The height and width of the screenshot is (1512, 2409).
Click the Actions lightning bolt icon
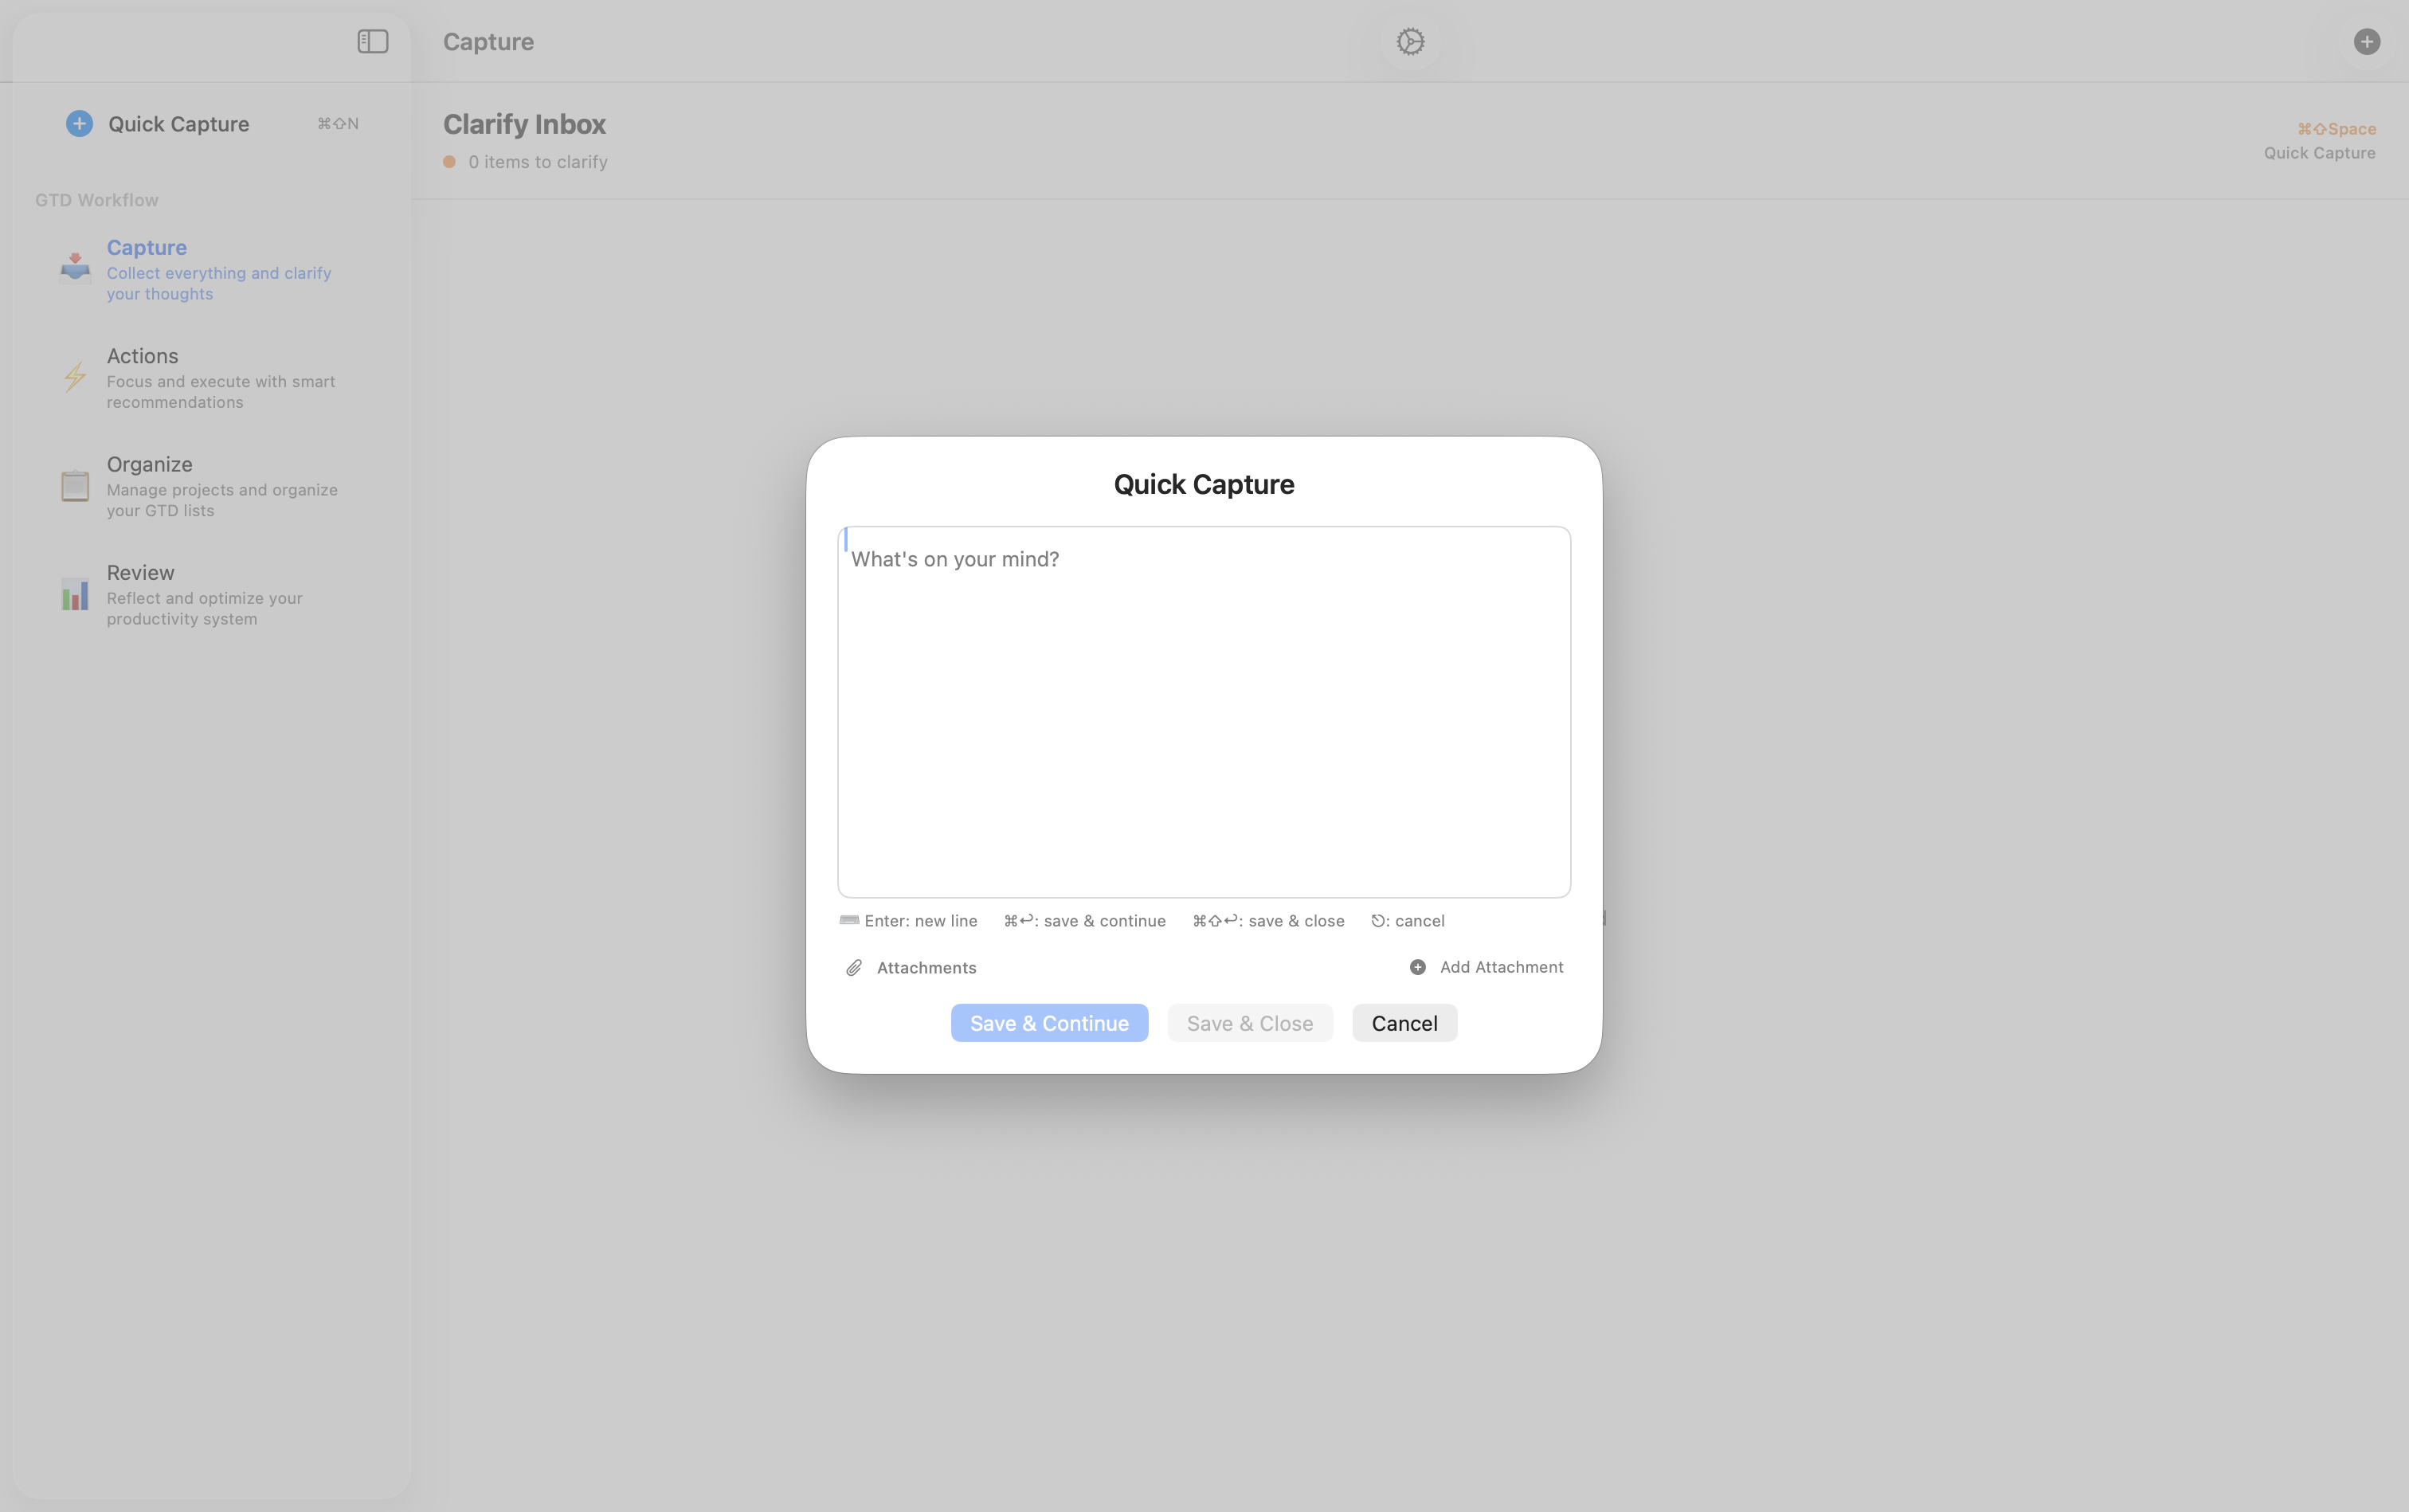click(x=74, y=377)
